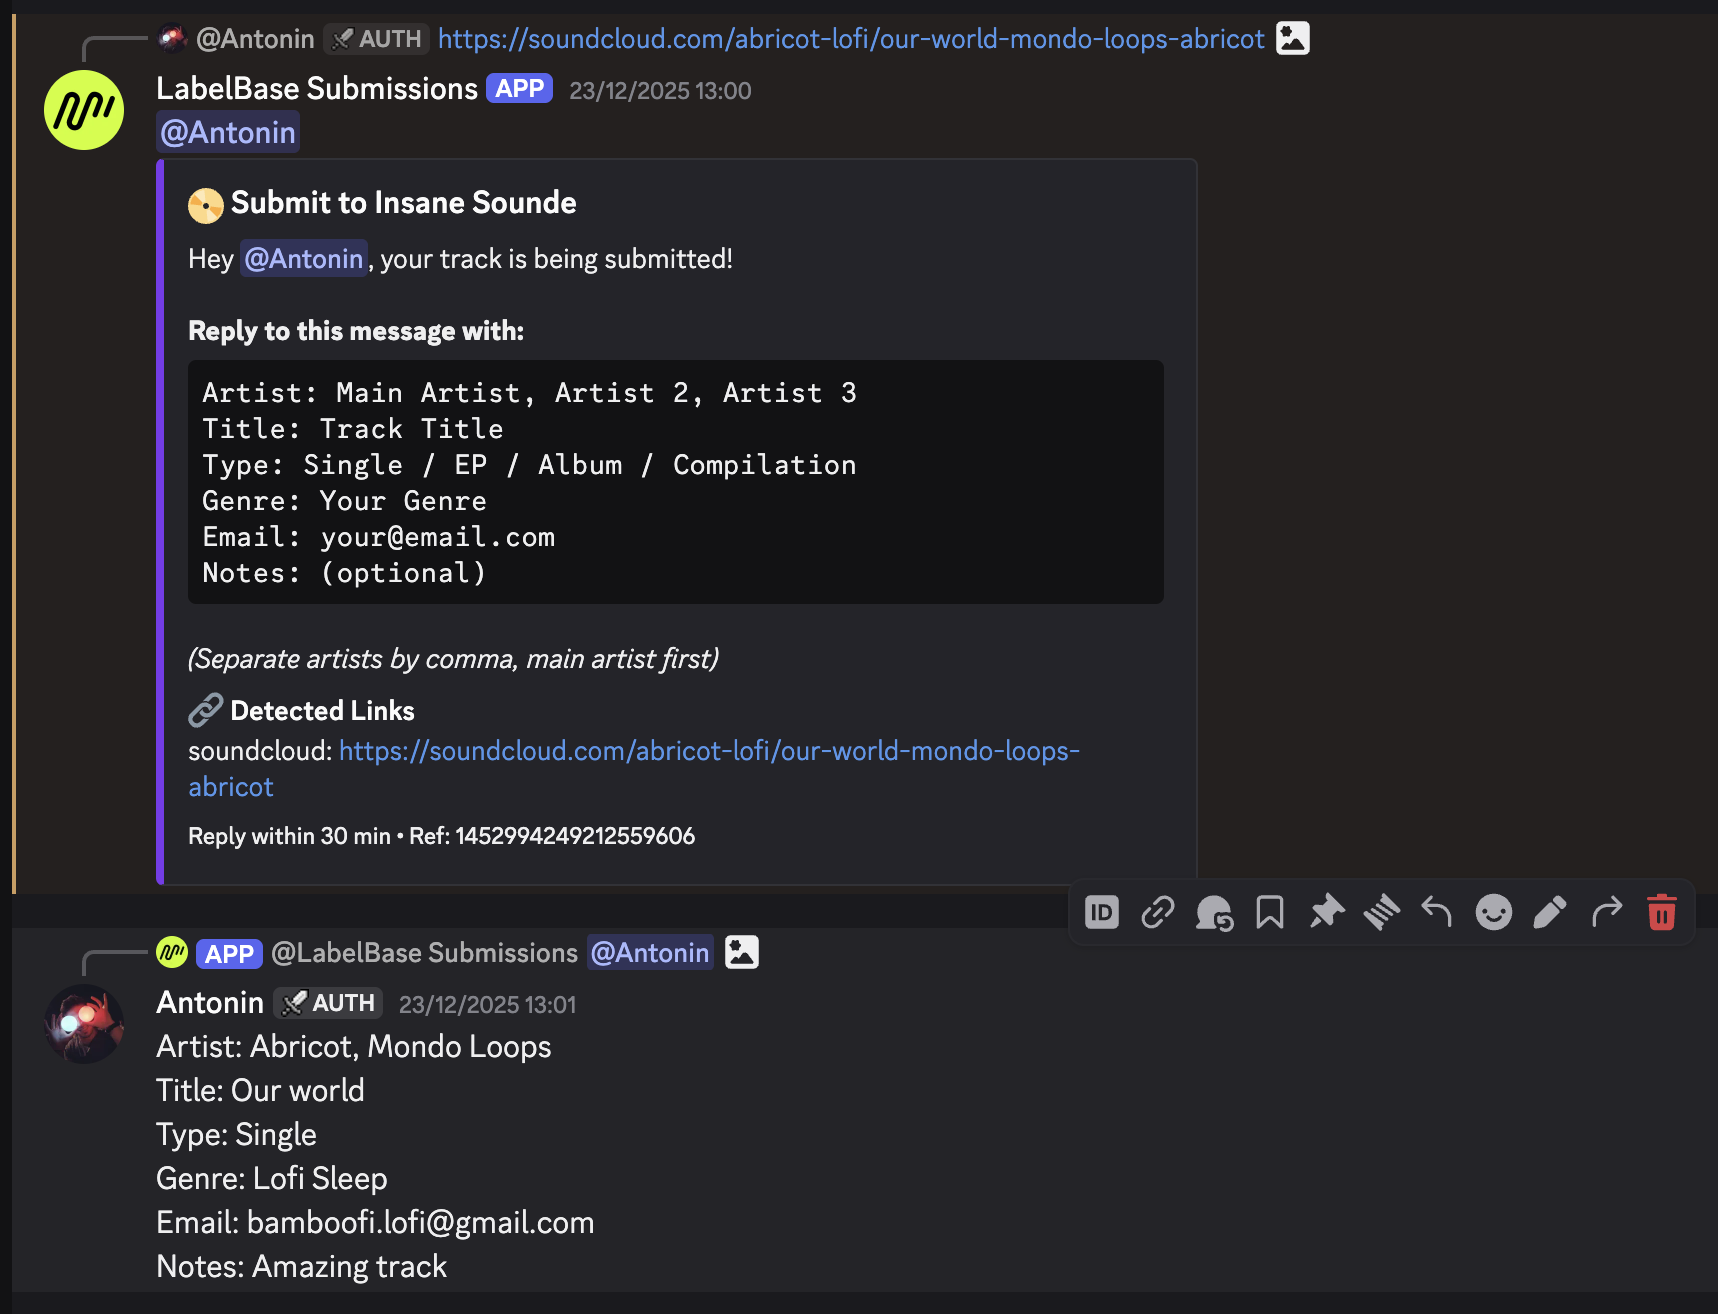The height and width of the screenshot is (1314, 1718).
Task: Click the 'Submit to Insane Sounde' embed title
Action: (403, 203)
